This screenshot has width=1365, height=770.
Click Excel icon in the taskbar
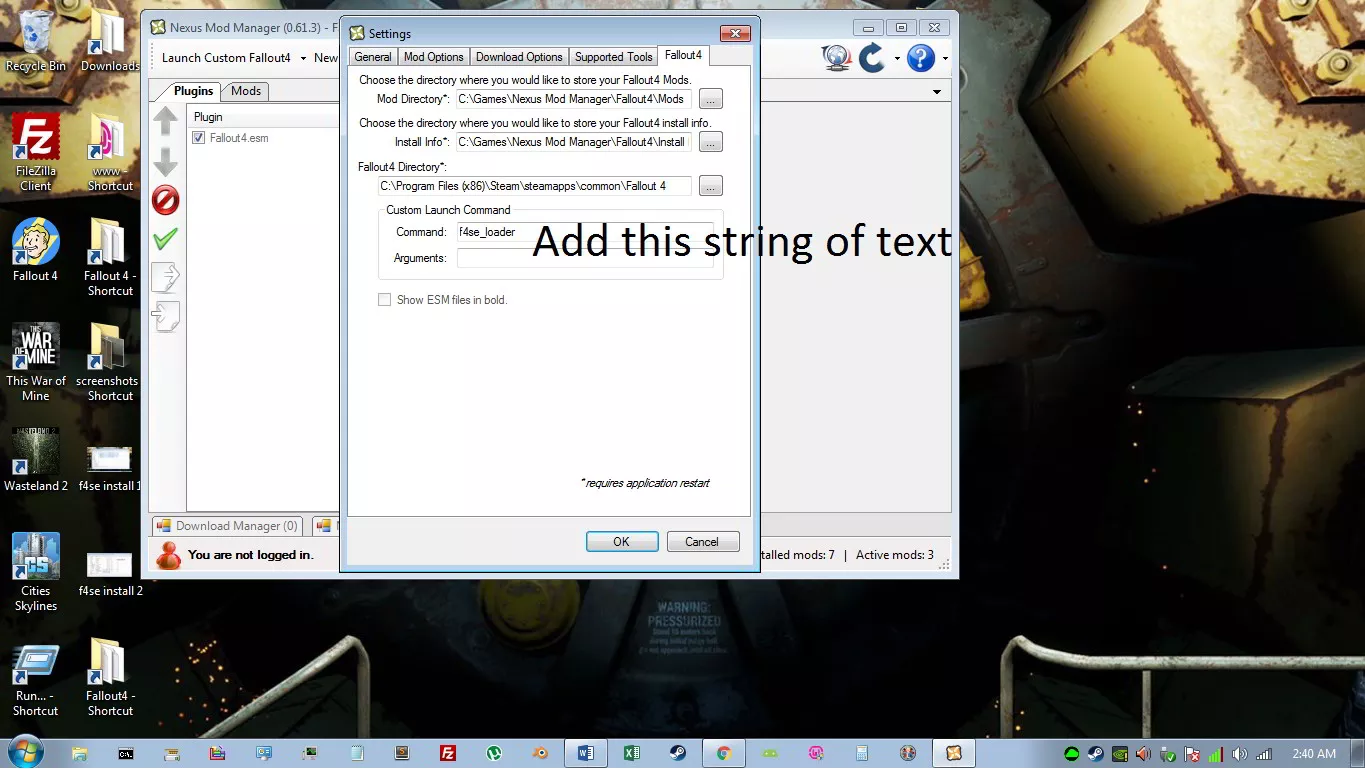[631, 753]
